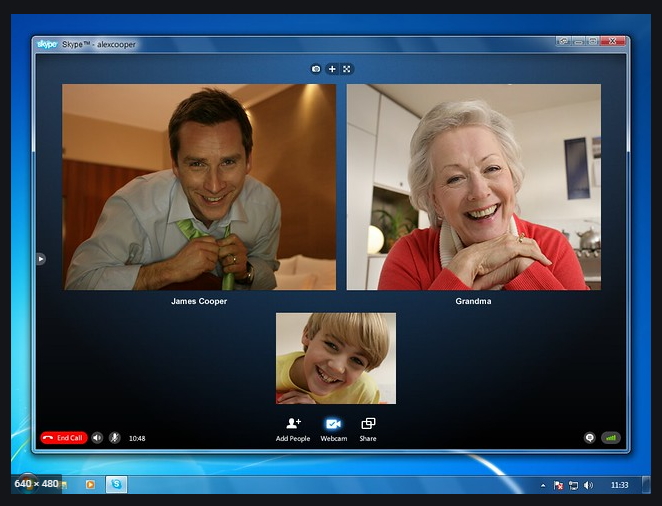Click the 11:33 taskbar clock

pyautogui.click(x=619, y=485)
